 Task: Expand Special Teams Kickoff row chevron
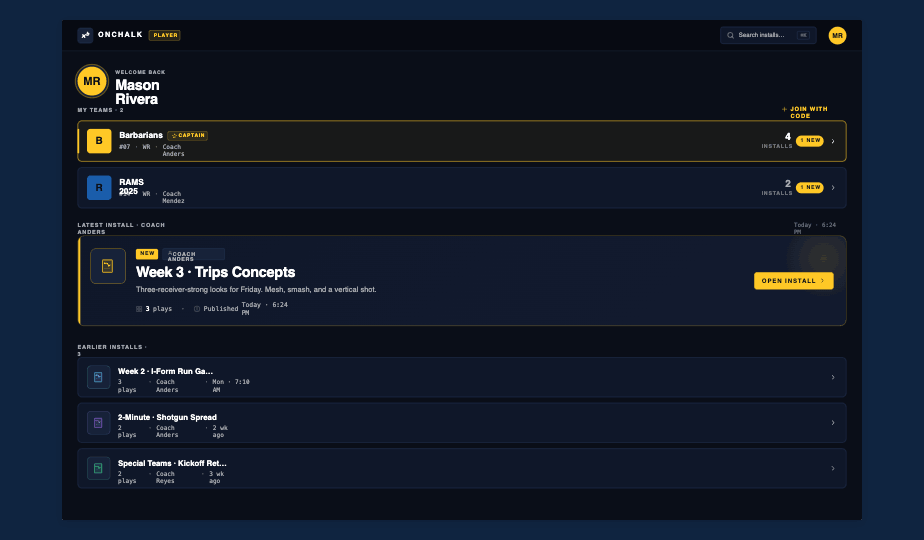pos(833,469)
